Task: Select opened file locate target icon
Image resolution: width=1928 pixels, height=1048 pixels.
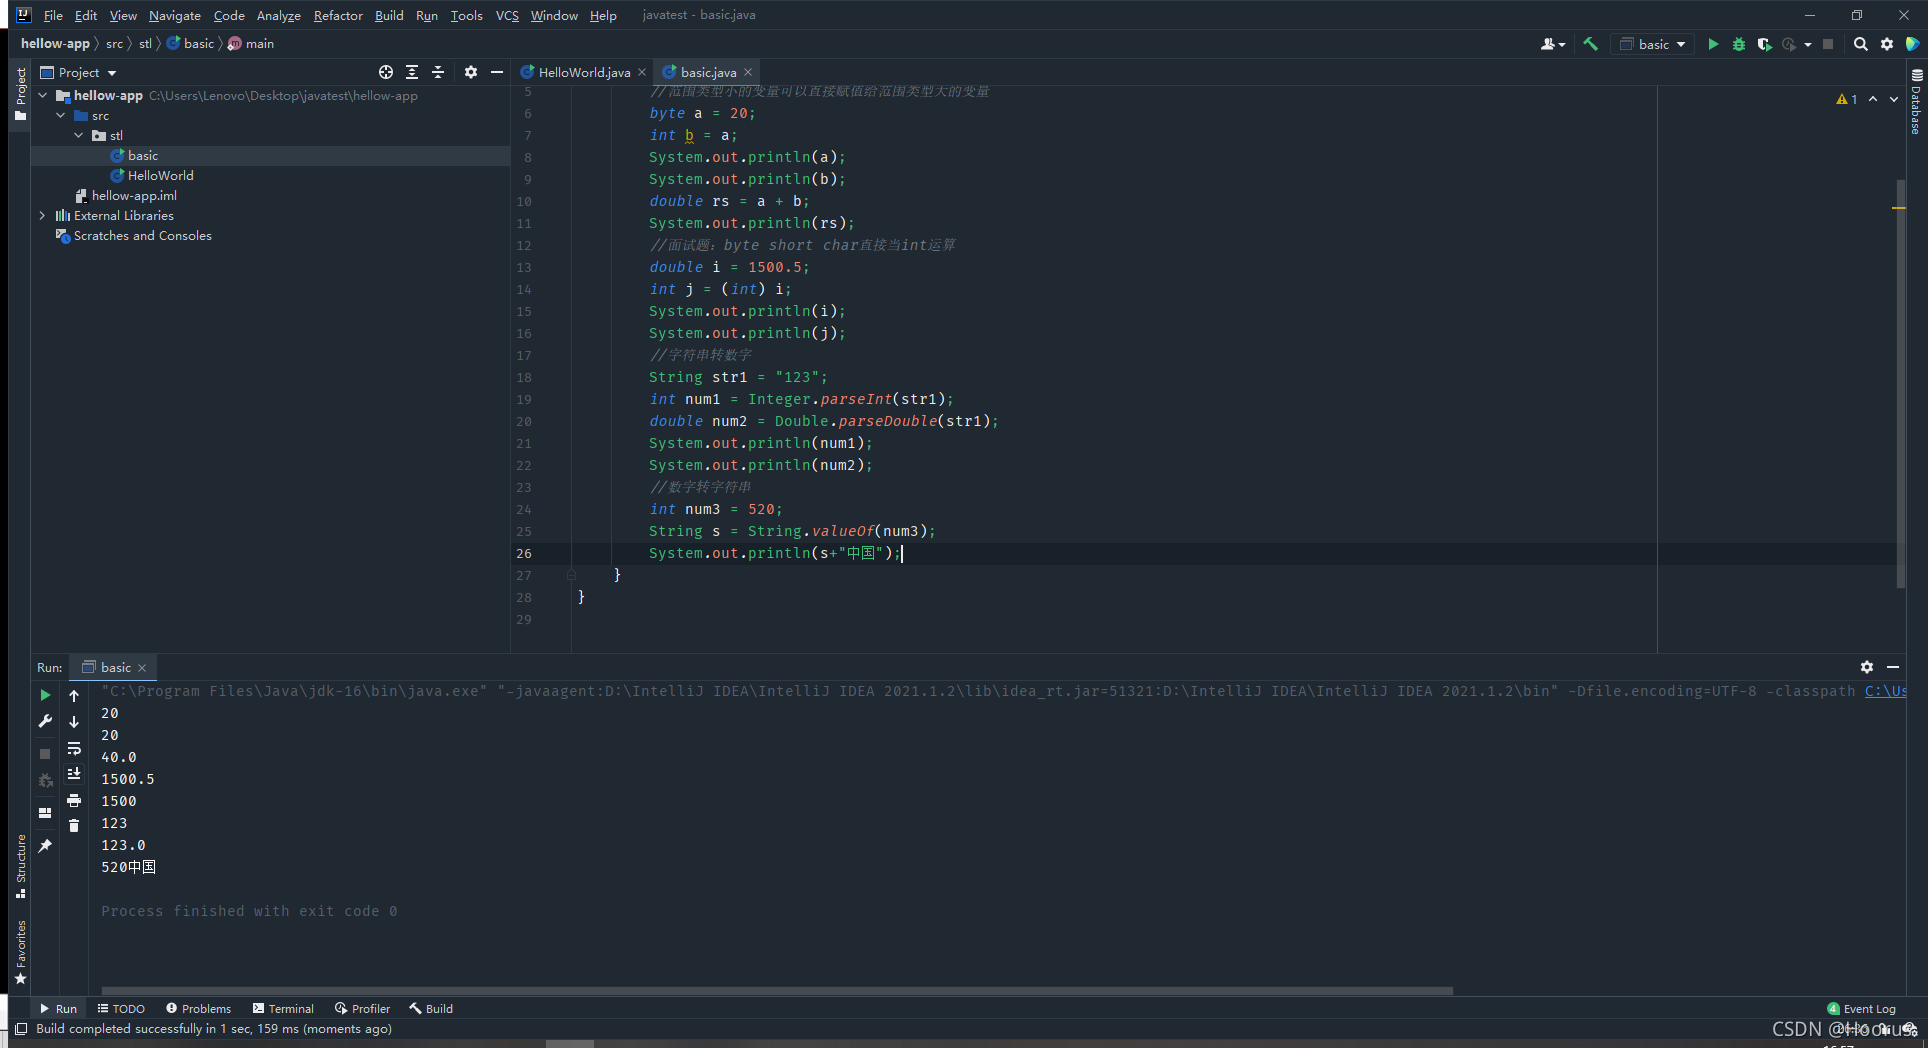Action: tap(386, 72)
